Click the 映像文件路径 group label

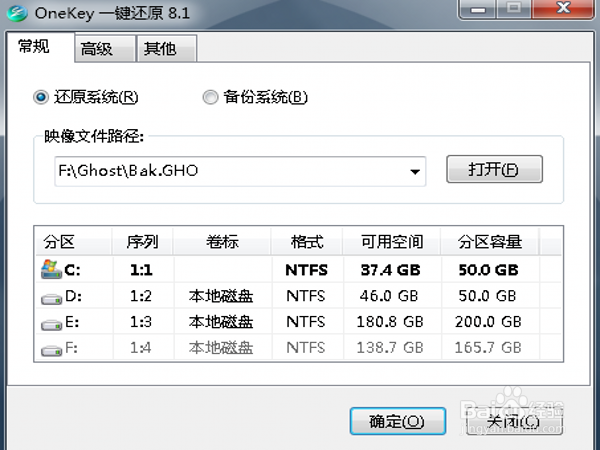tap(94, 136)
